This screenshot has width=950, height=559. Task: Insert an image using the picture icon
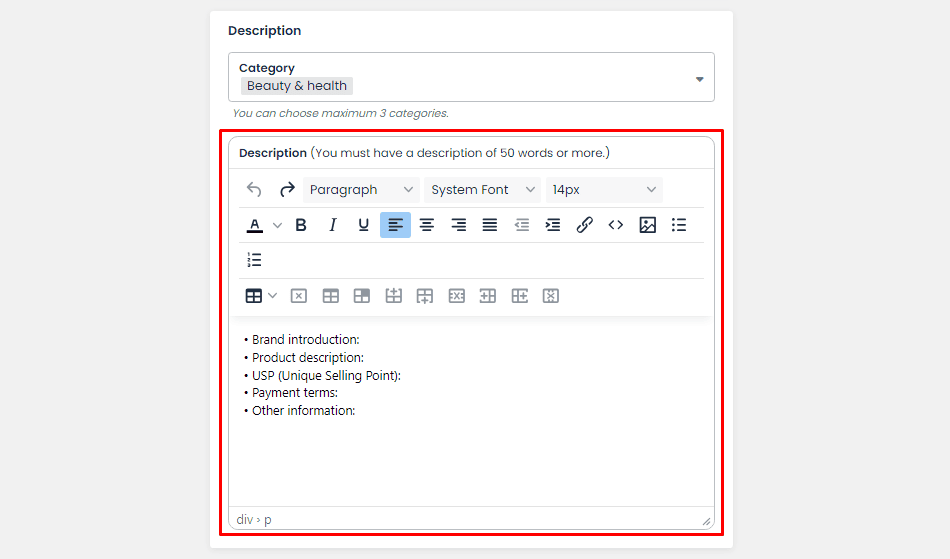click(x=647, y=225)
